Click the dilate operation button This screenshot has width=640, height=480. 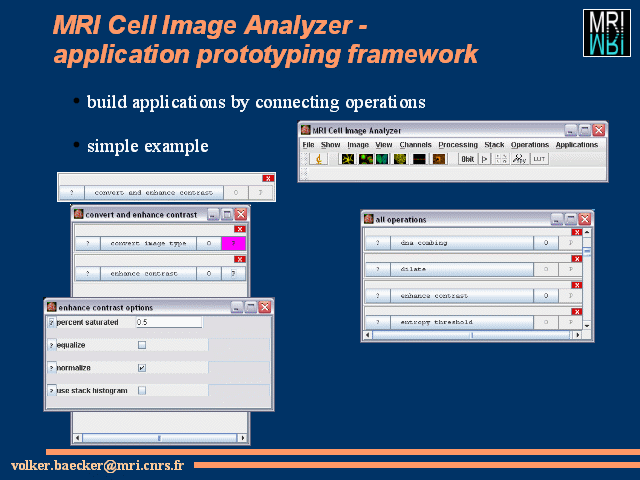[462, 269]
